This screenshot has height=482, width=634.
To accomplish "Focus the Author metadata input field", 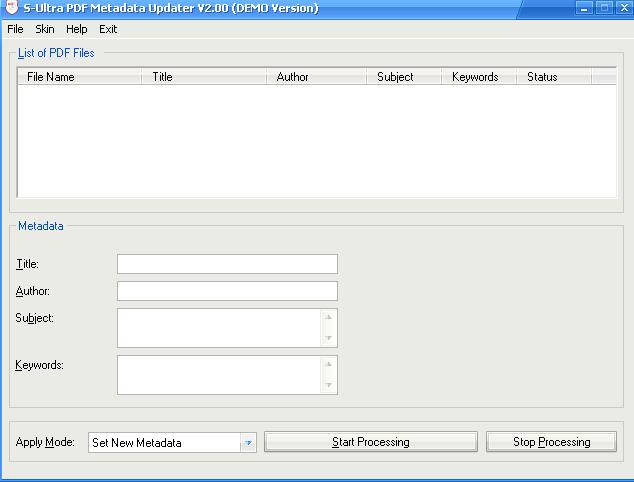I will 227,291.
